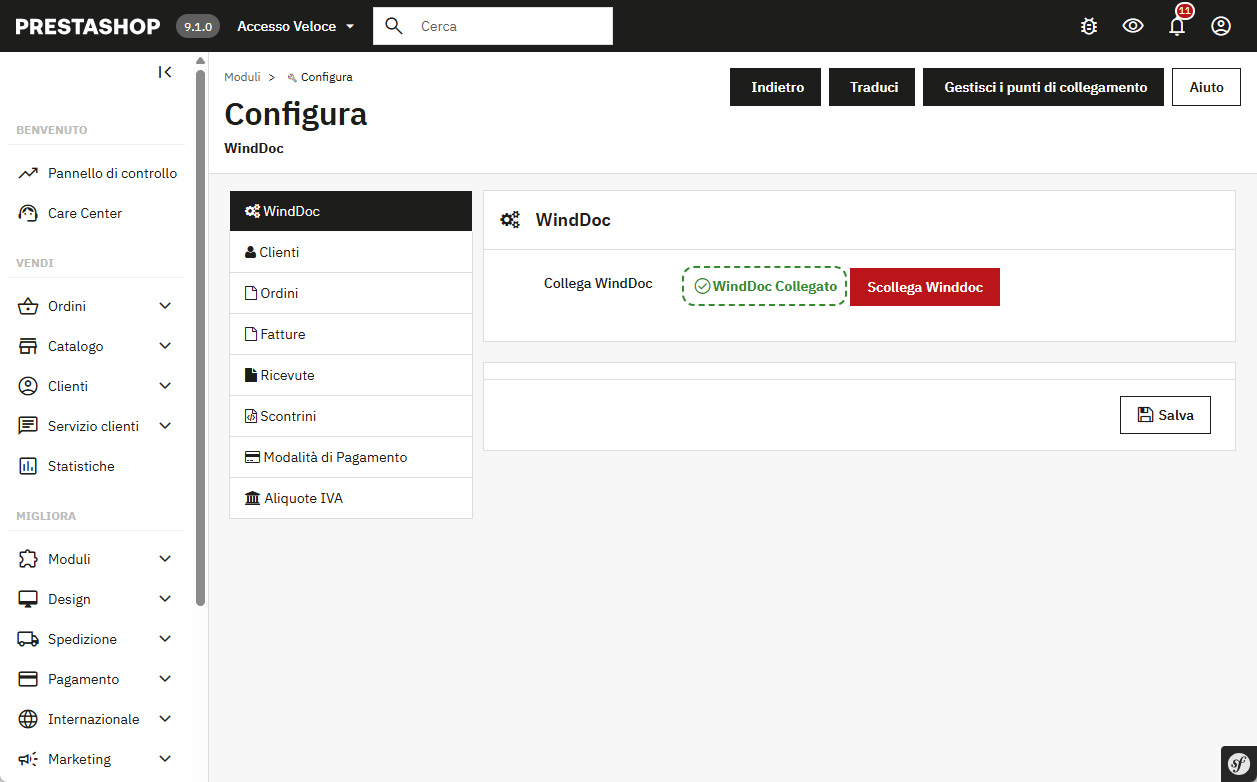Screen dimensions: 1257x782
Task: Open the Aliquote IVA tab
Action: [x=351, y=498]
